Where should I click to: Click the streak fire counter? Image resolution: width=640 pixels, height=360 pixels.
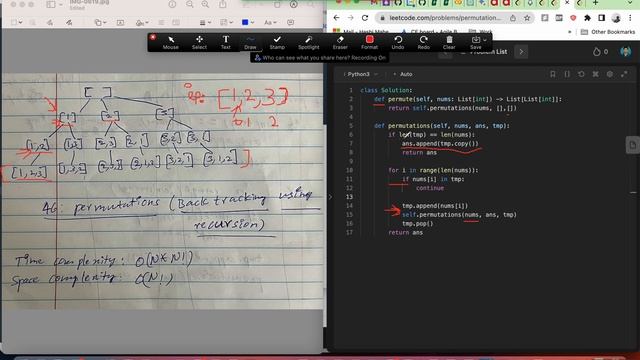(x=600, y=52)
